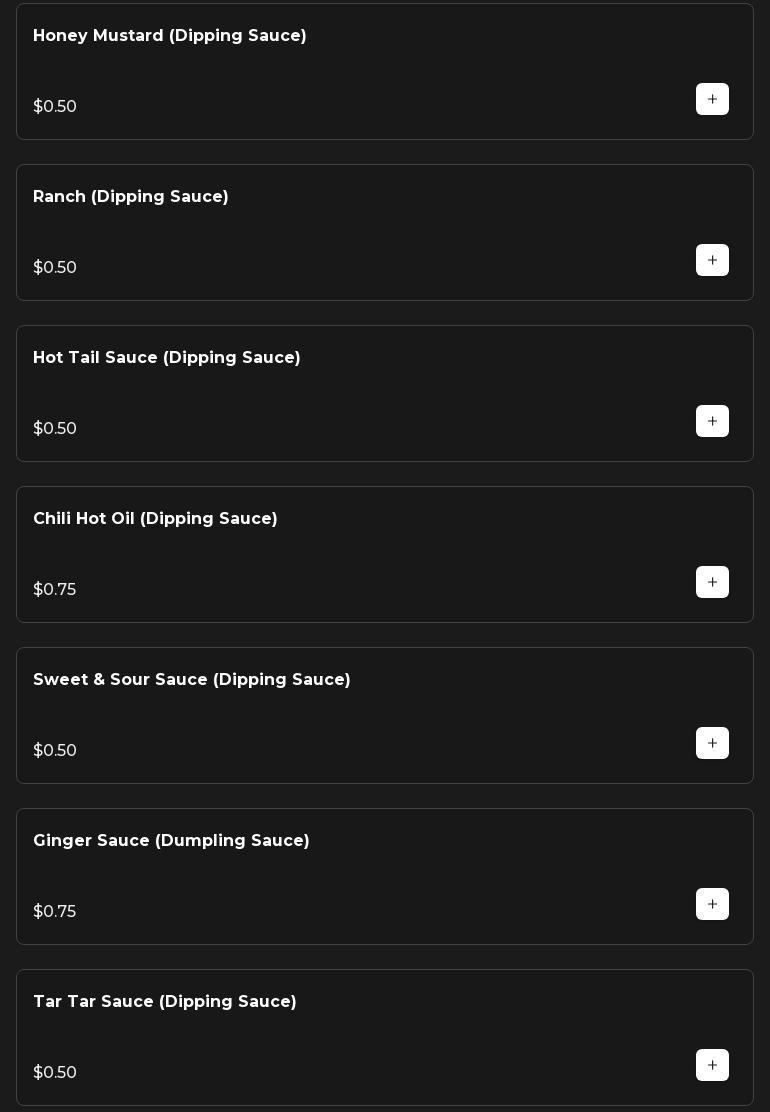Screen dimensions: 770x1112
Task: Add Ginger Sauce dumpling sauce
Action: tap(712, 904)
